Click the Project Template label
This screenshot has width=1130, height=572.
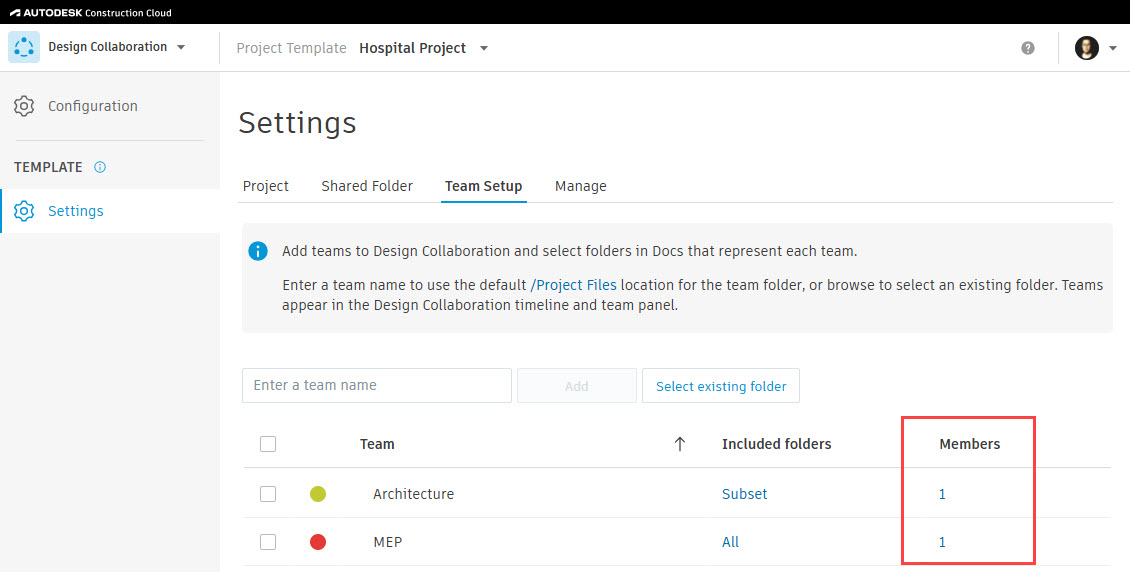[291, 48]
